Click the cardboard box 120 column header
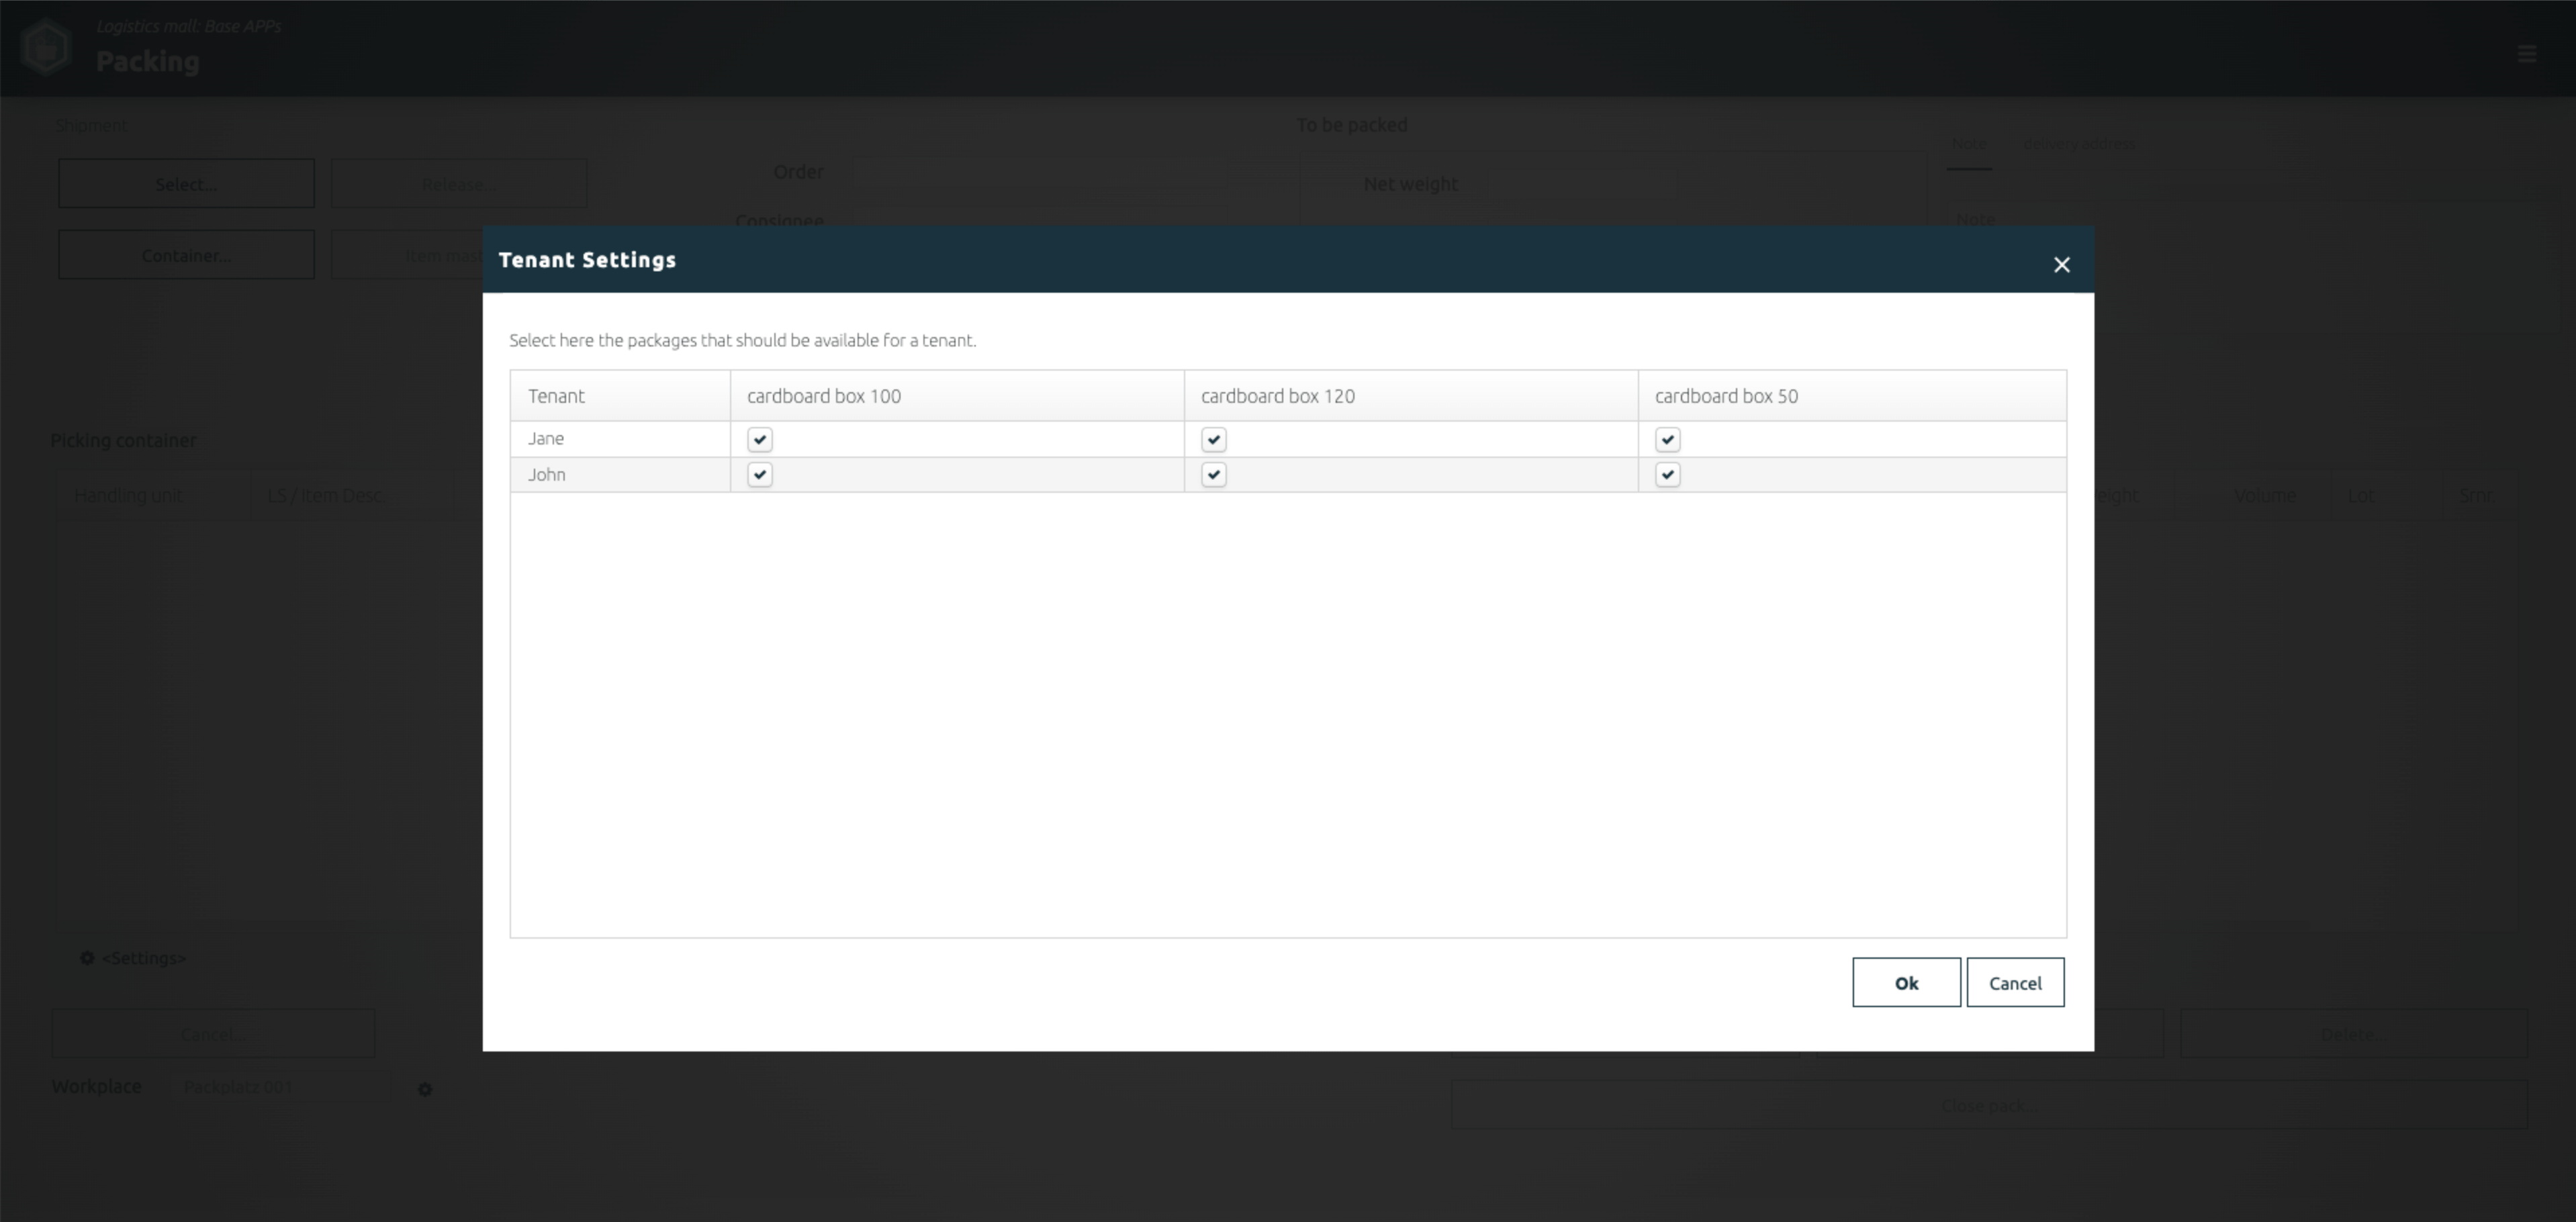 point(1411,396)
